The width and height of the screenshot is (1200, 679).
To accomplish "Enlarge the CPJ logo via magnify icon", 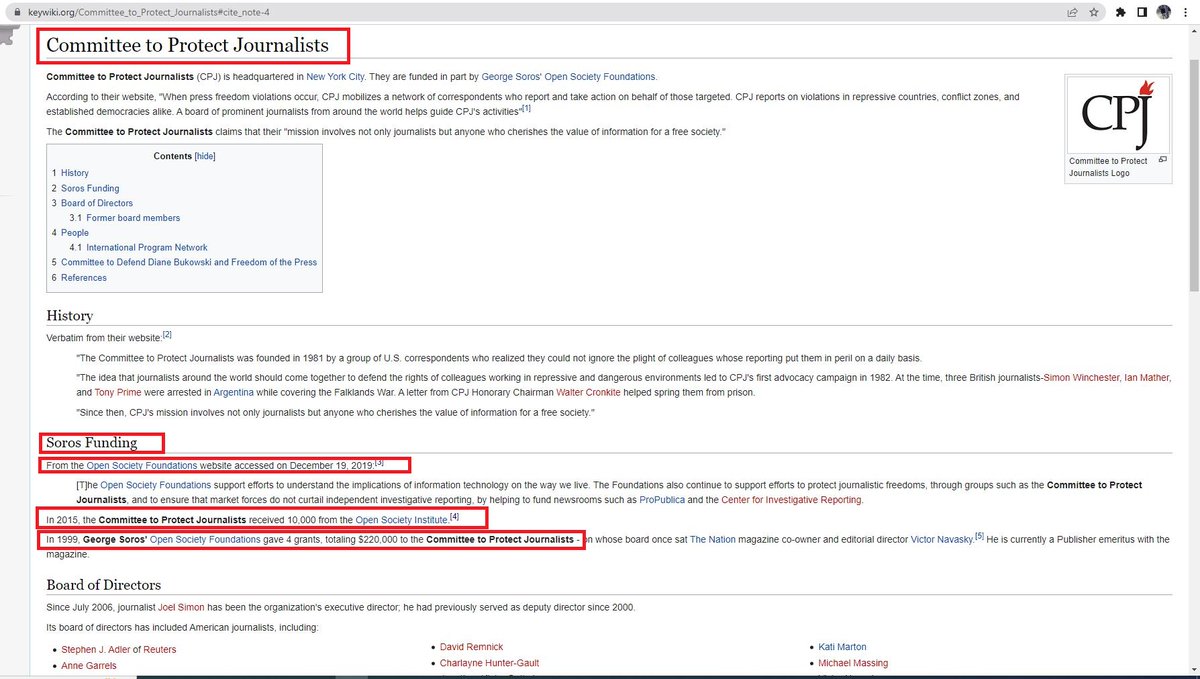I will 1162,160.
